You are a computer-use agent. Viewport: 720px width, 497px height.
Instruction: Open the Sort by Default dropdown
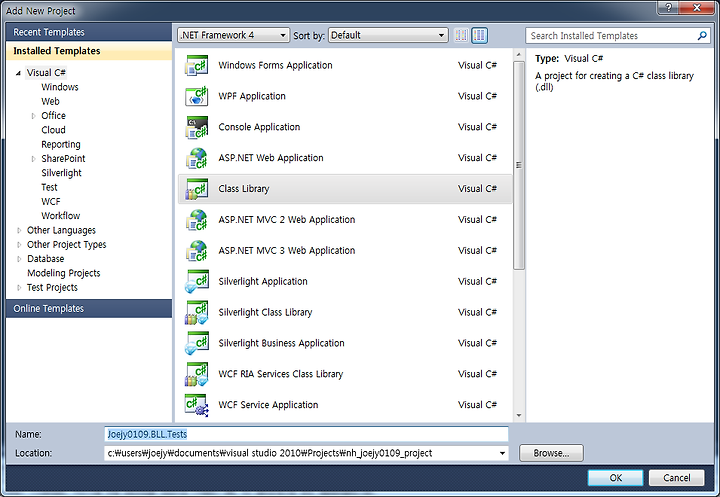[388, 35]
